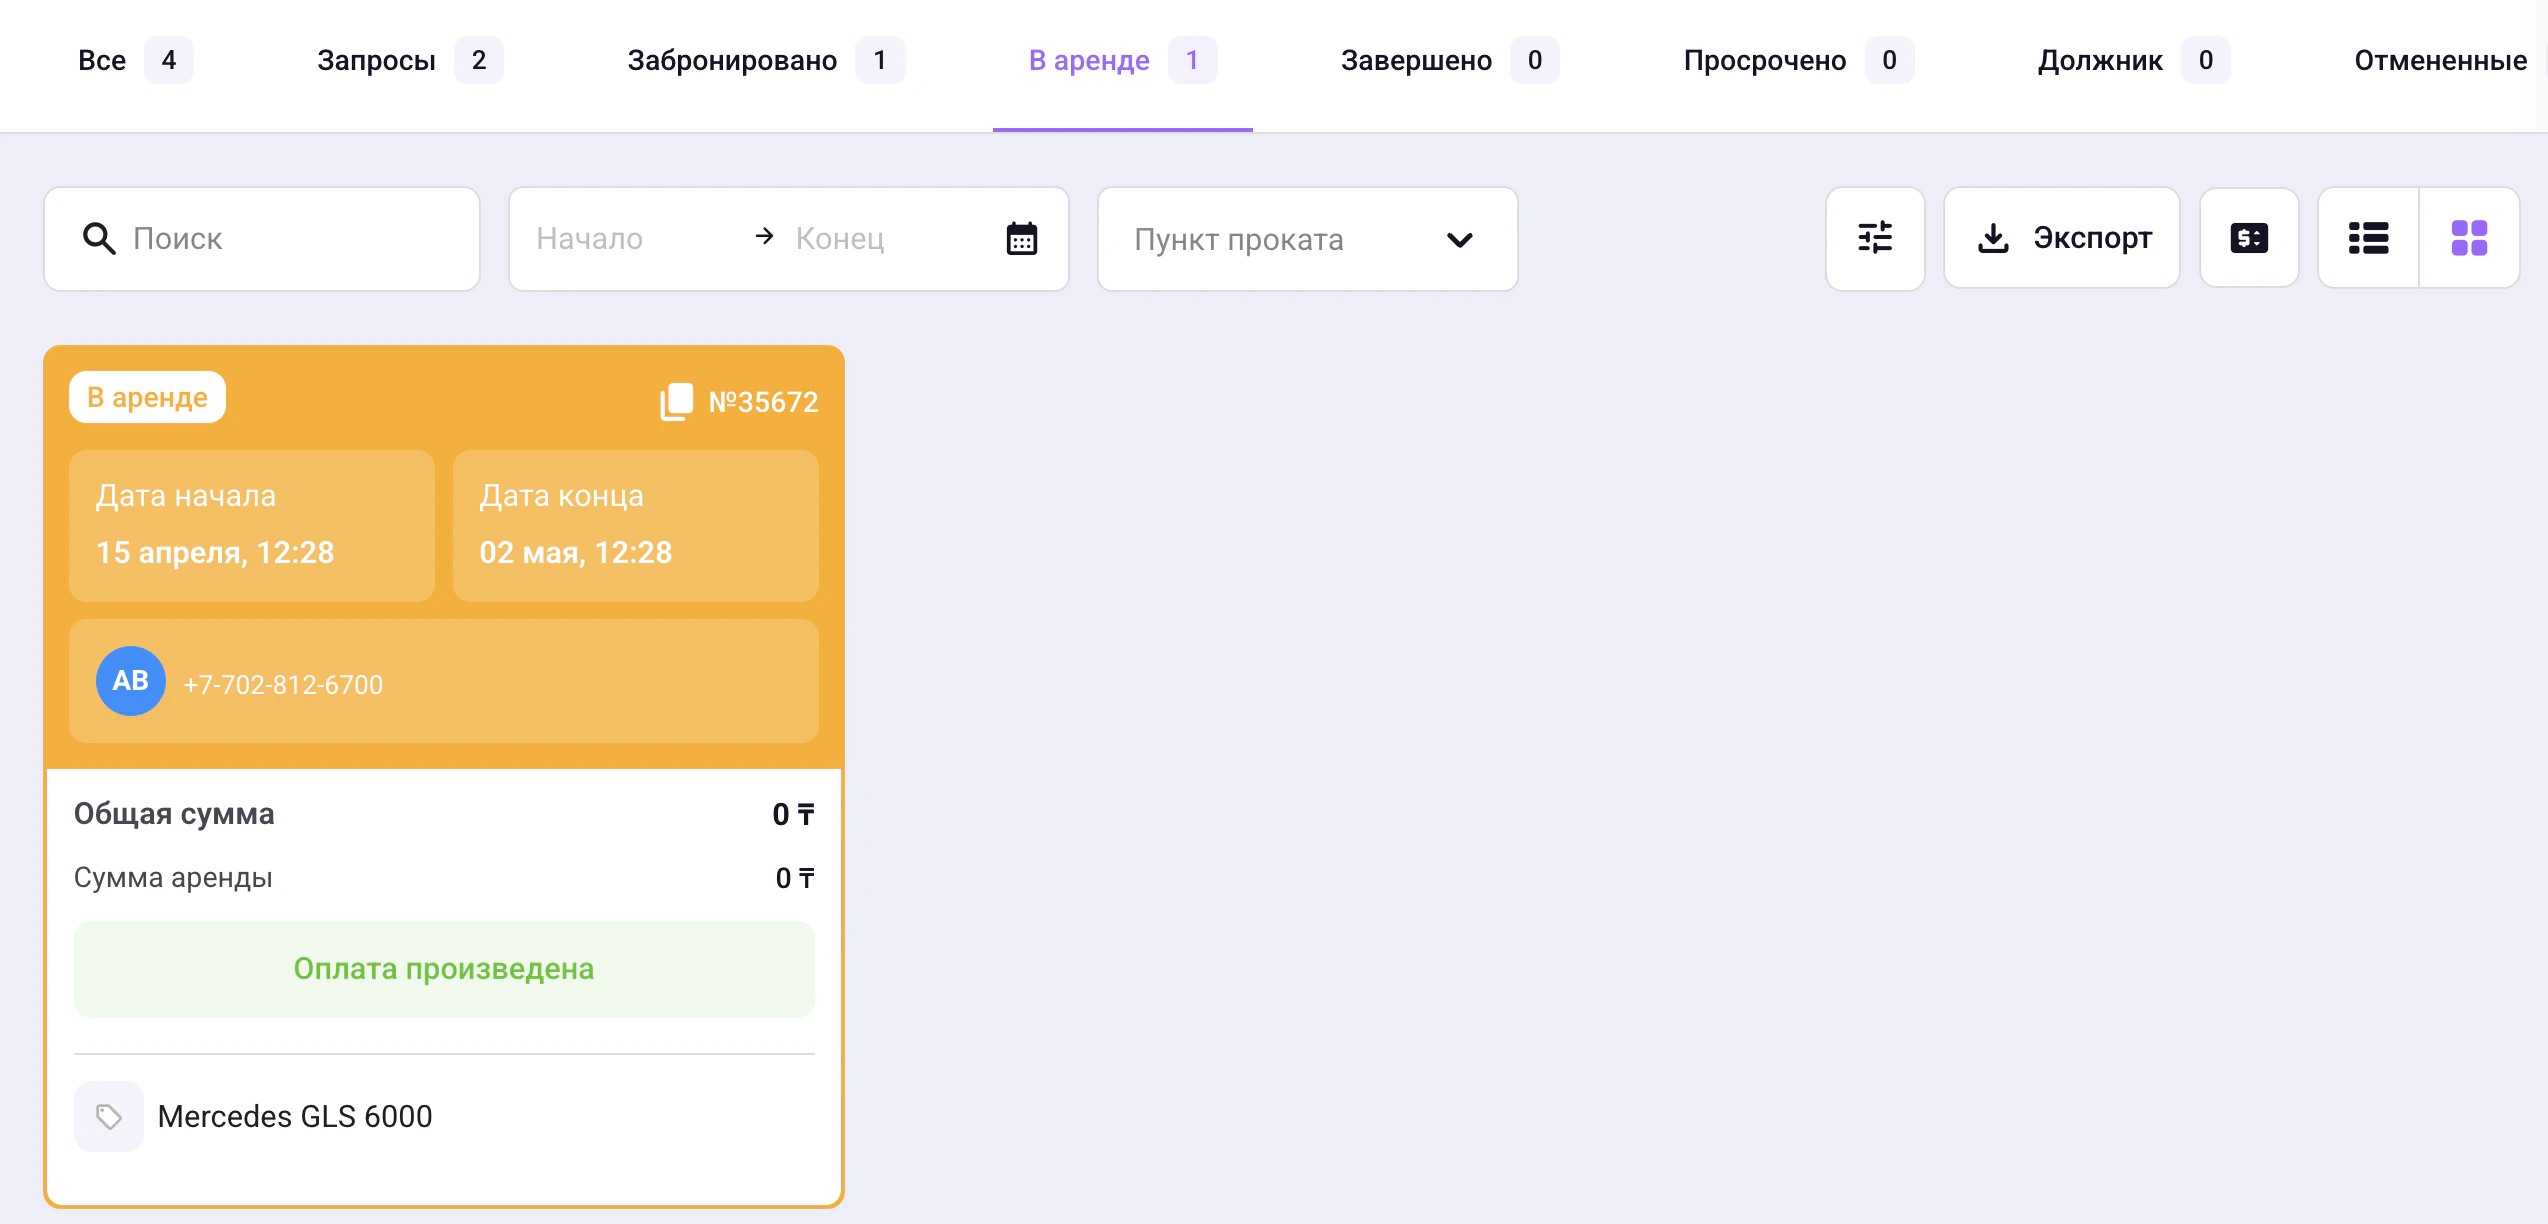
Task: Click the Начало date input field
Action: pos(610,238)
